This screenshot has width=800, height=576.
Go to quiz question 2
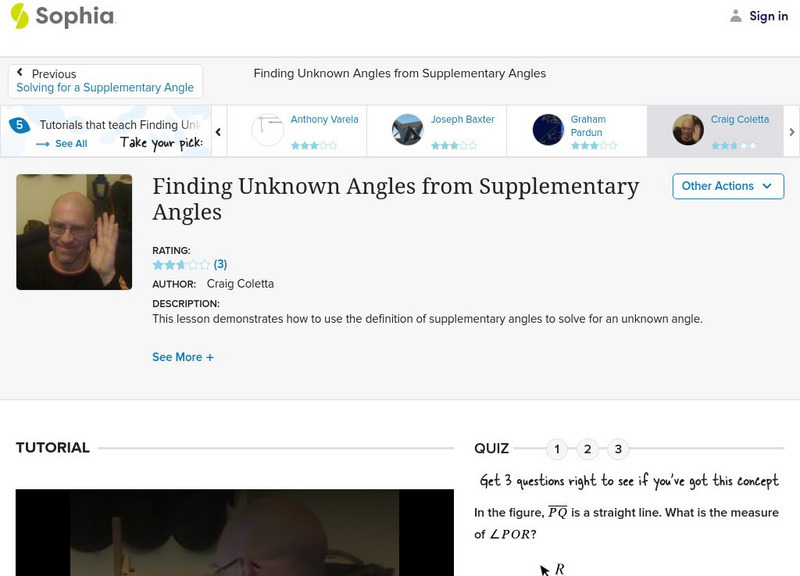coord(587,449)
